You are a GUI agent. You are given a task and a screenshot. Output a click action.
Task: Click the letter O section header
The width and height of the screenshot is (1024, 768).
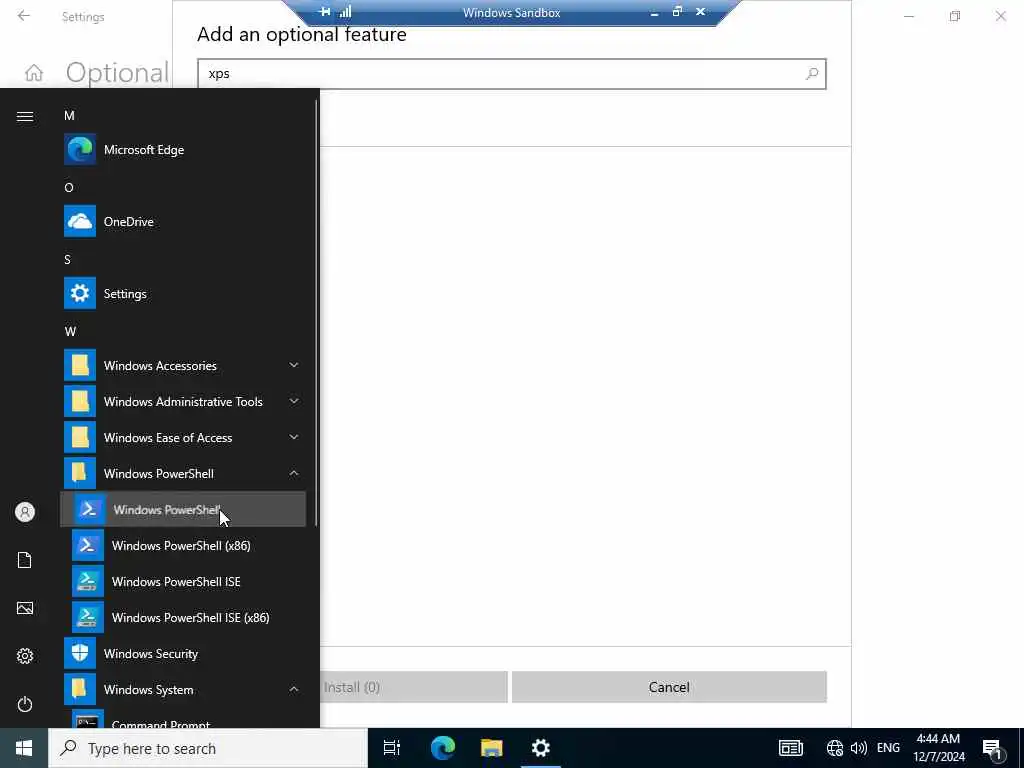coord(69,187)
